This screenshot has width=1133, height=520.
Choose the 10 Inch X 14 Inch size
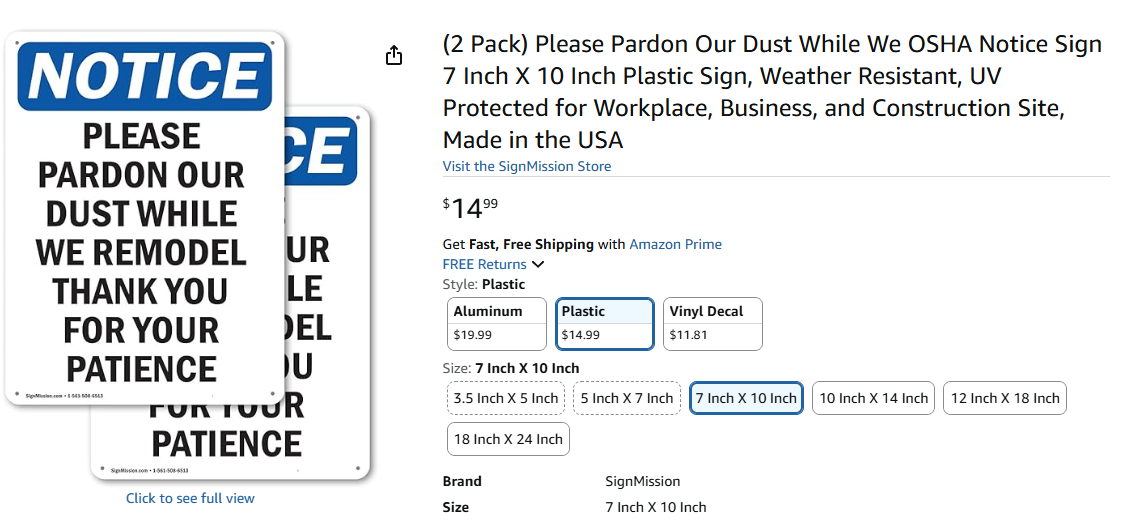click(874, 398)
